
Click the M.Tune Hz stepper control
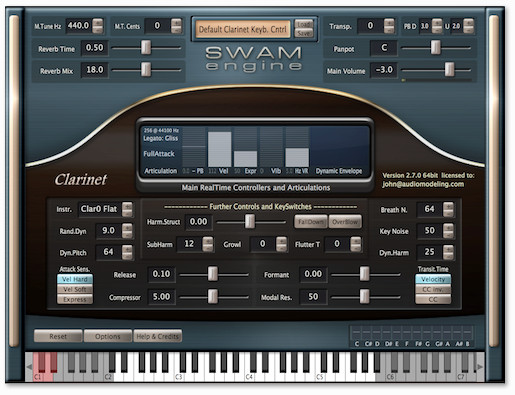98,26
